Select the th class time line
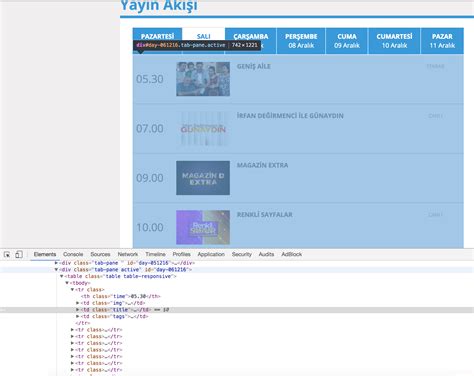474x376 pixels. [x=121, y=296]
